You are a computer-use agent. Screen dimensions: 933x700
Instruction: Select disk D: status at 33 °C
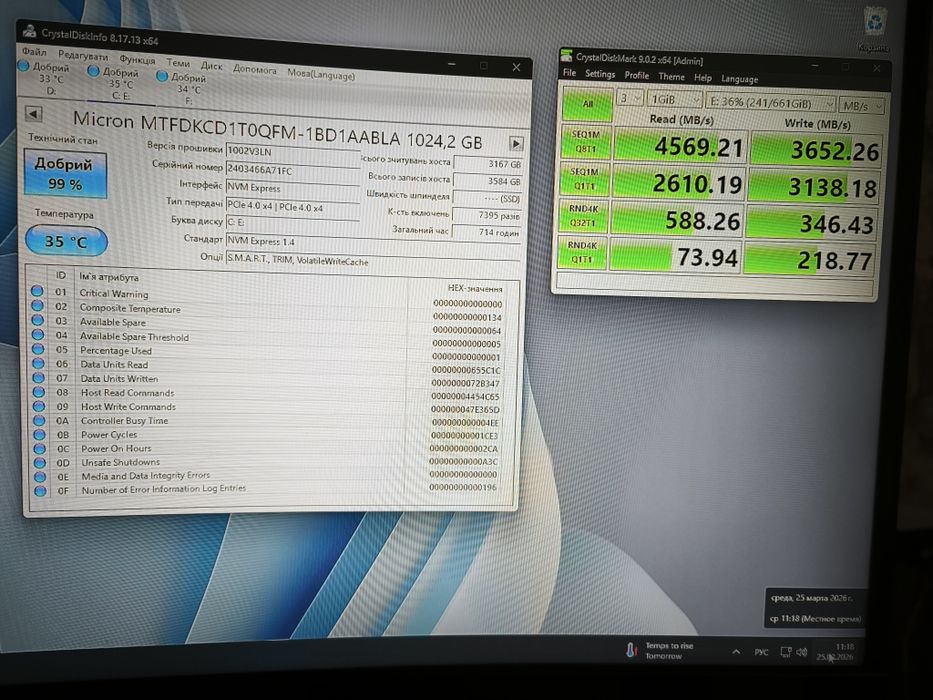click(x=44, y=78)
